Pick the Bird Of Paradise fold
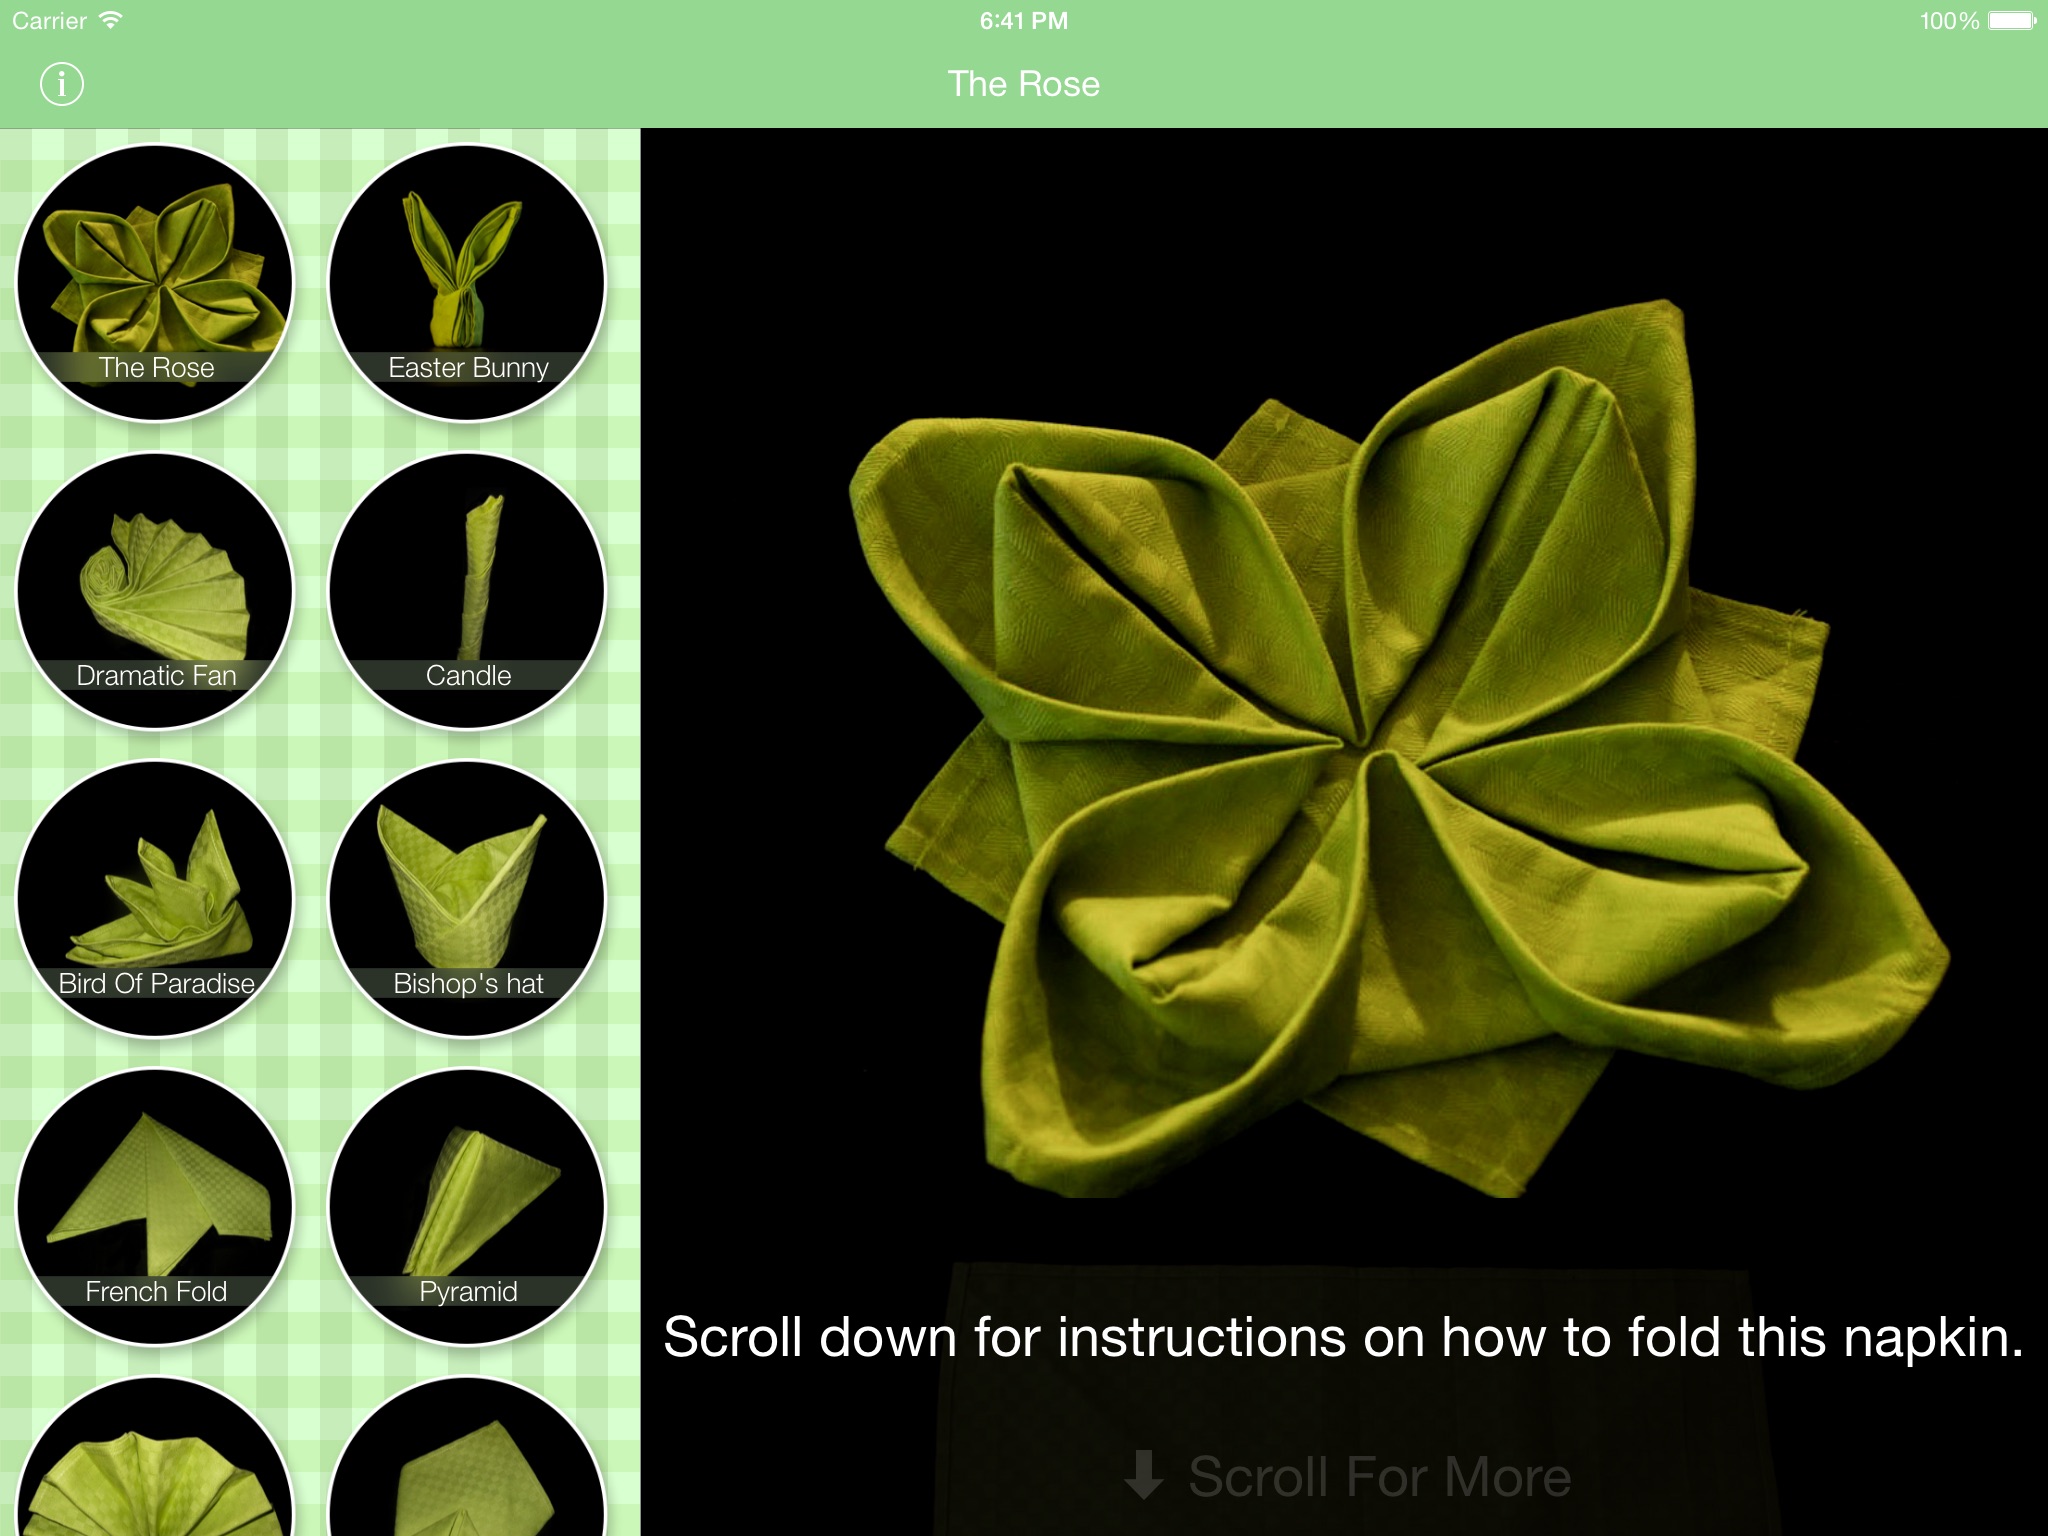Screen dimensions: 2048x1536 156,898
